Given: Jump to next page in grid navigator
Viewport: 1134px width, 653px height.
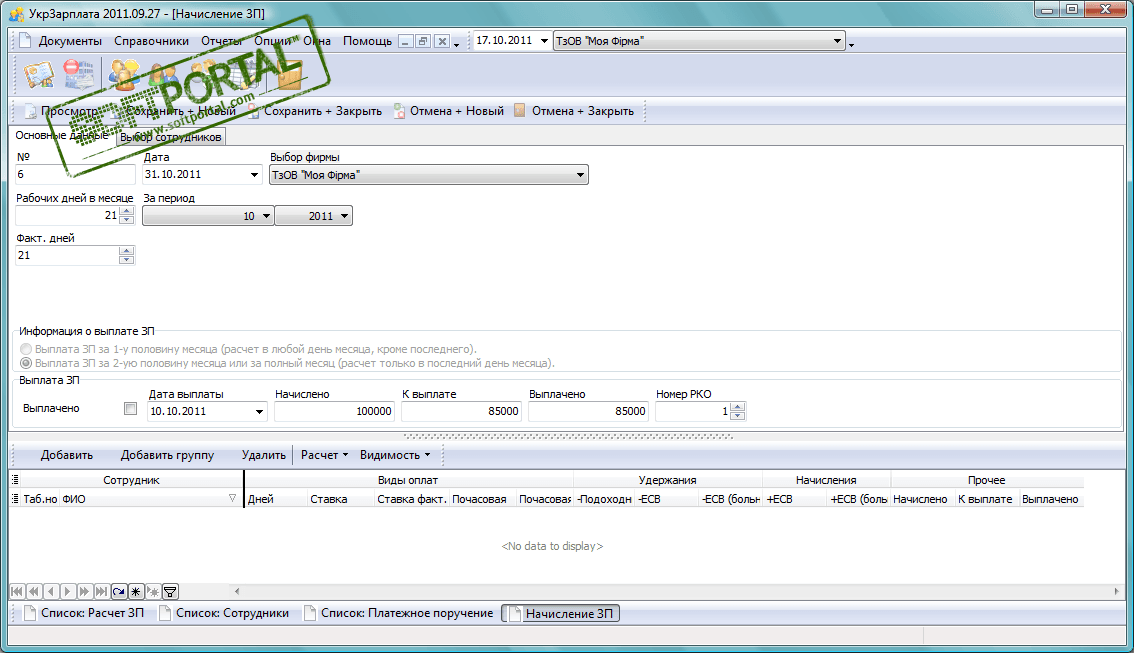Looking at the screenshot, I should [x=85, y=592].
